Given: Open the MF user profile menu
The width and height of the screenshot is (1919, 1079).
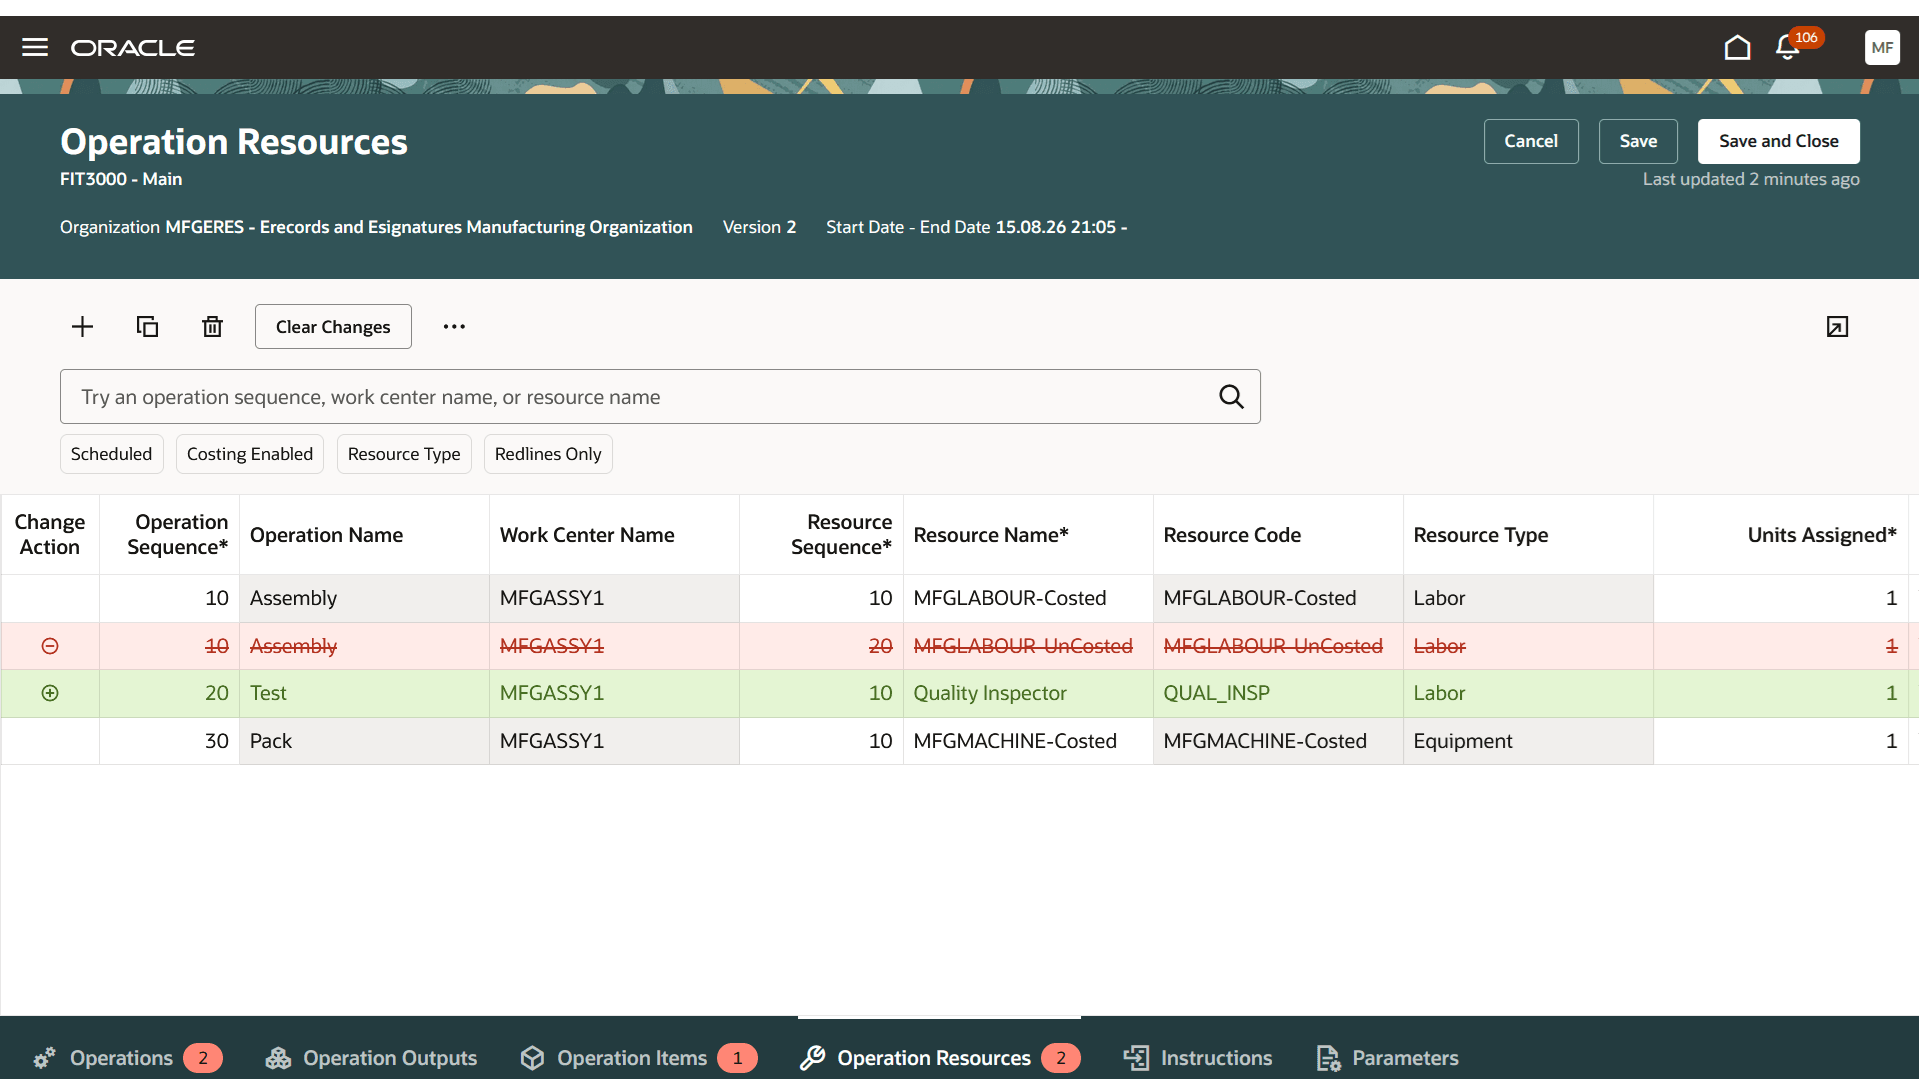Looking at the screenshot, I should pos(1881,47).
